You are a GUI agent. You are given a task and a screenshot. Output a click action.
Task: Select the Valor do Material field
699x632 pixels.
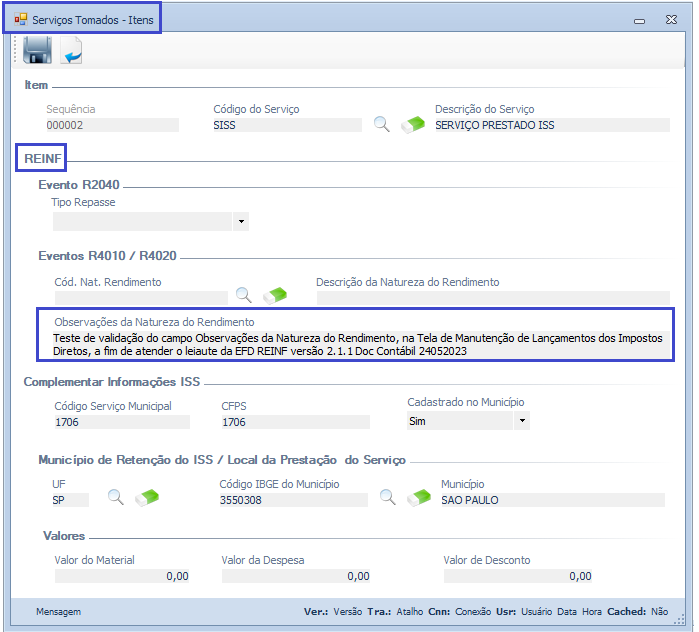point(122,576)
